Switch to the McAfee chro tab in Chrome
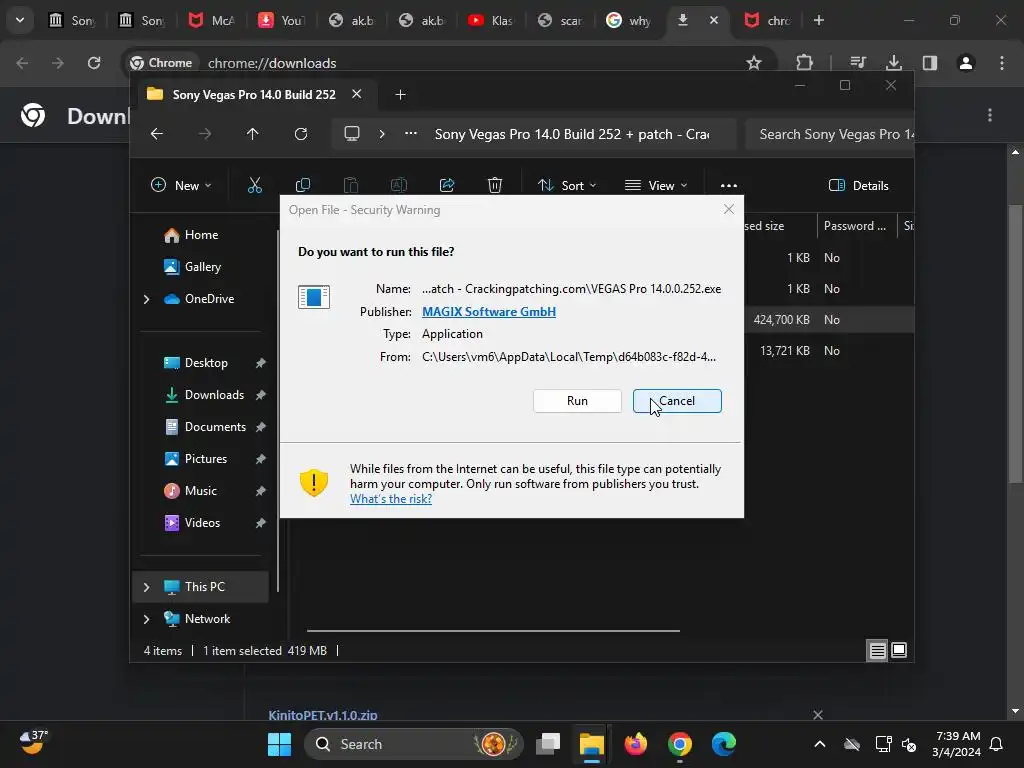 768,20
